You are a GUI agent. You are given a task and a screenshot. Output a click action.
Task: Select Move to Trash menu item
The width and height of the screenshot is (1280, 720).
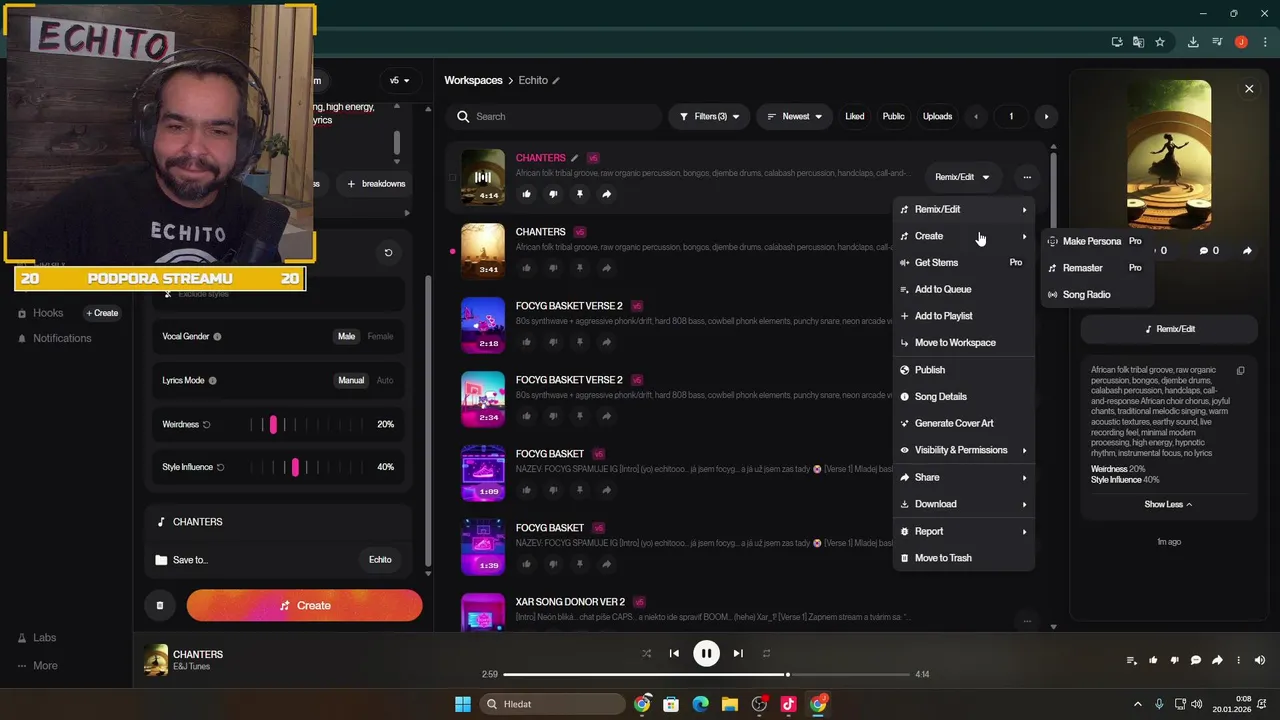pyautogui.click(x=963, y=558)
